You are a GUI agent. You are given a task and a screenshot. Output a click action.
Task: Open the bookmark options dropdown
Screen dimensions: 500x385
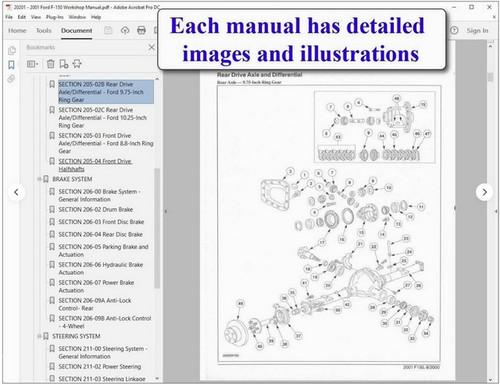[x=33, y=64]
